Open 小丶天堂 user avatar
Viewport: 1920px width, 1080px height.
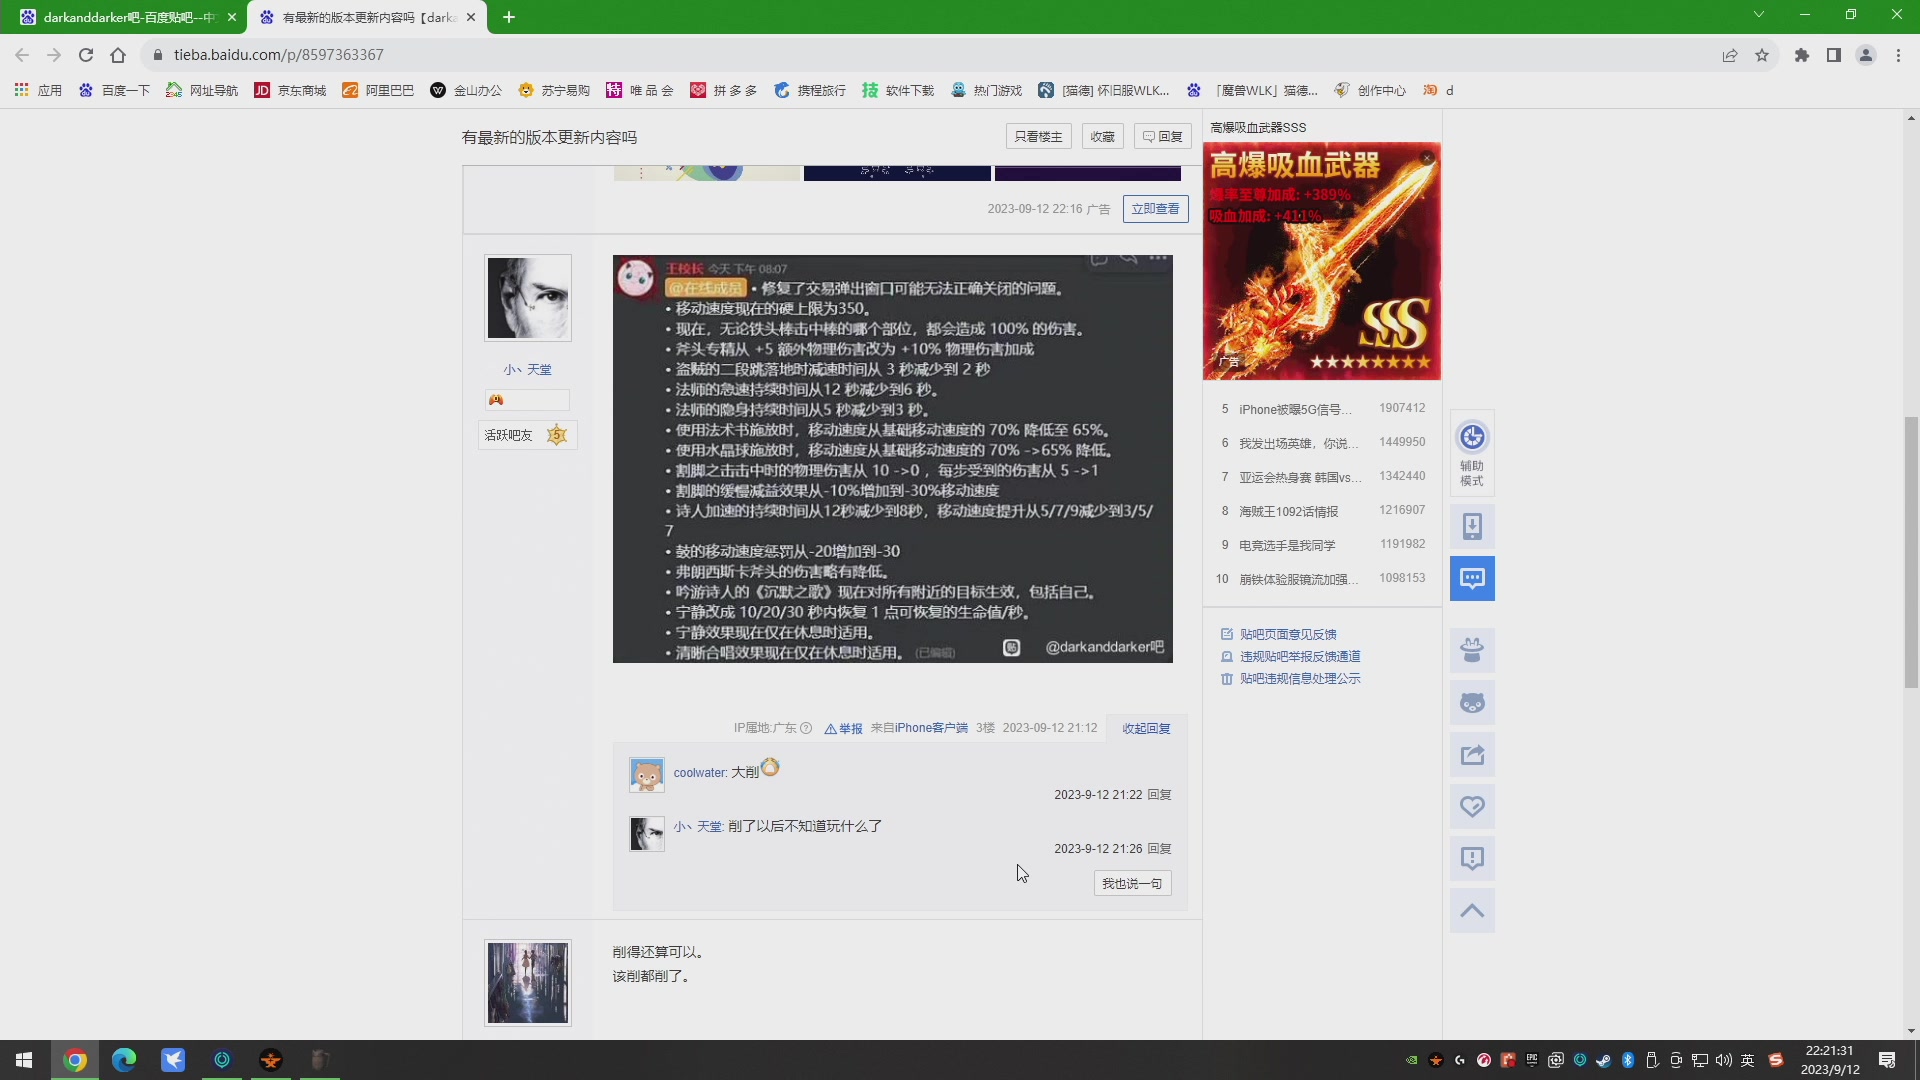[x=528, y=298]
